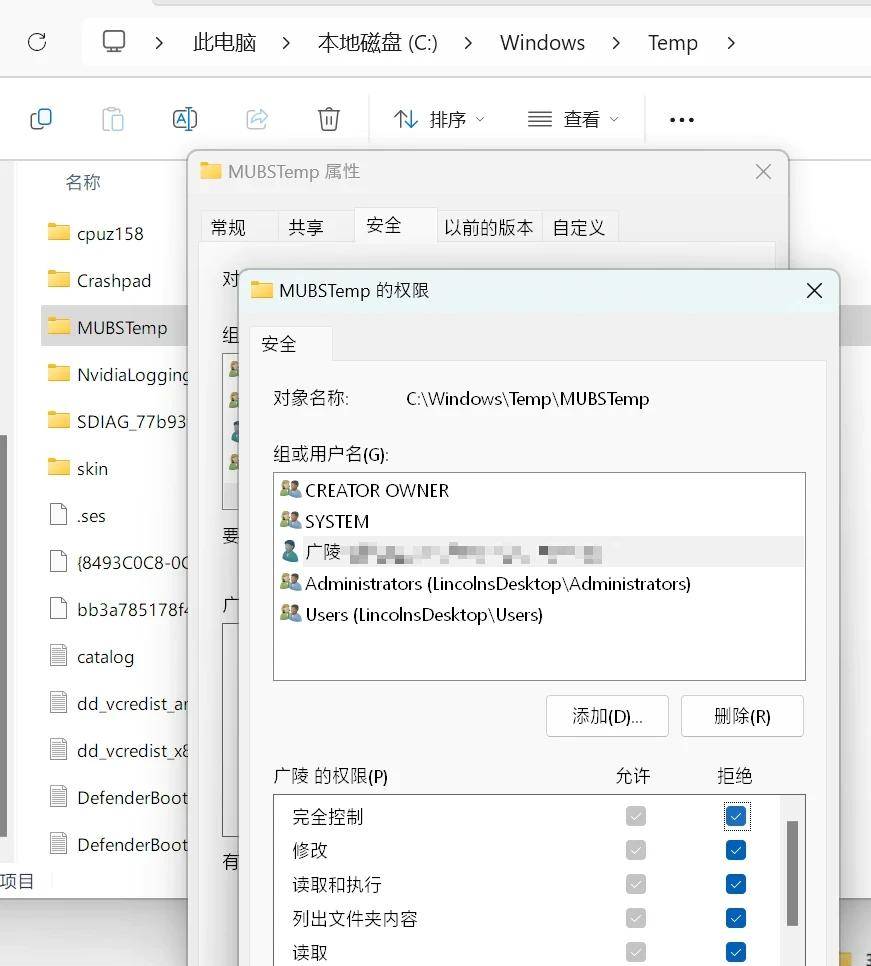This screenshot has height=966, width=871.
Task: Switch to the 以前的版本 tab
Action: point(489,227)
